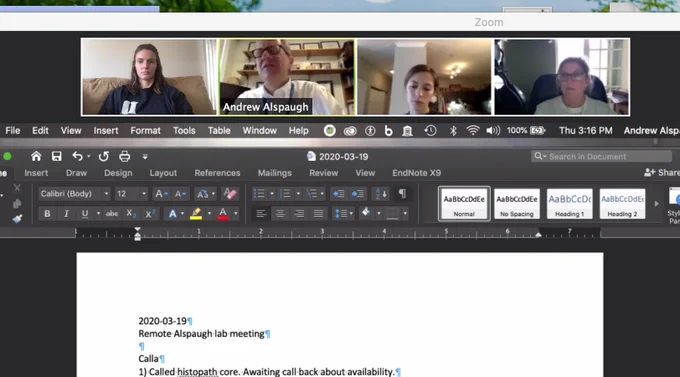Apply the Heading 2 style

[x=622, y=203]
